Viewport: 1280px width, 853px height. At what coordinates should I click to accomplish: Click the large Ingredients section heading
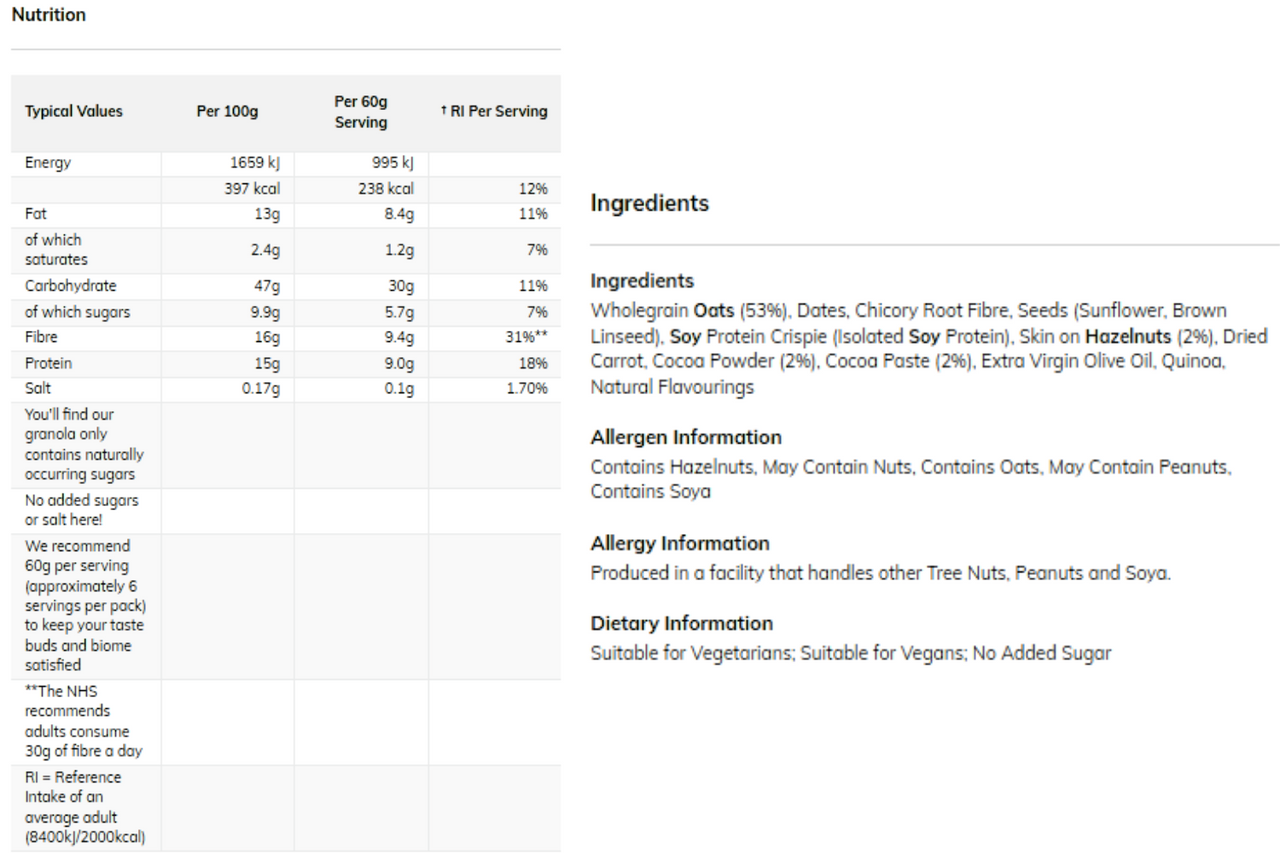tap(649, 203)
